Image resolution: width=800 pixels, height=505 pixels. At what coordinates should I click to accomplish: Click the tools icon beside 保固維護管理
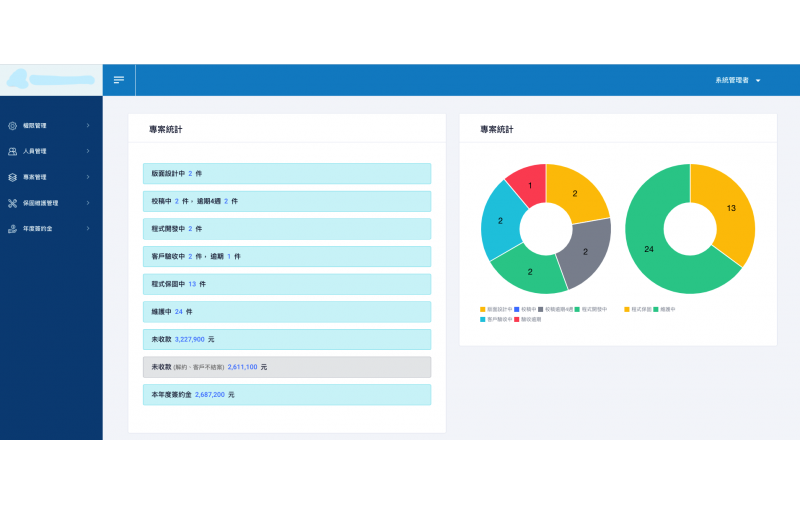tap(12, 203)
